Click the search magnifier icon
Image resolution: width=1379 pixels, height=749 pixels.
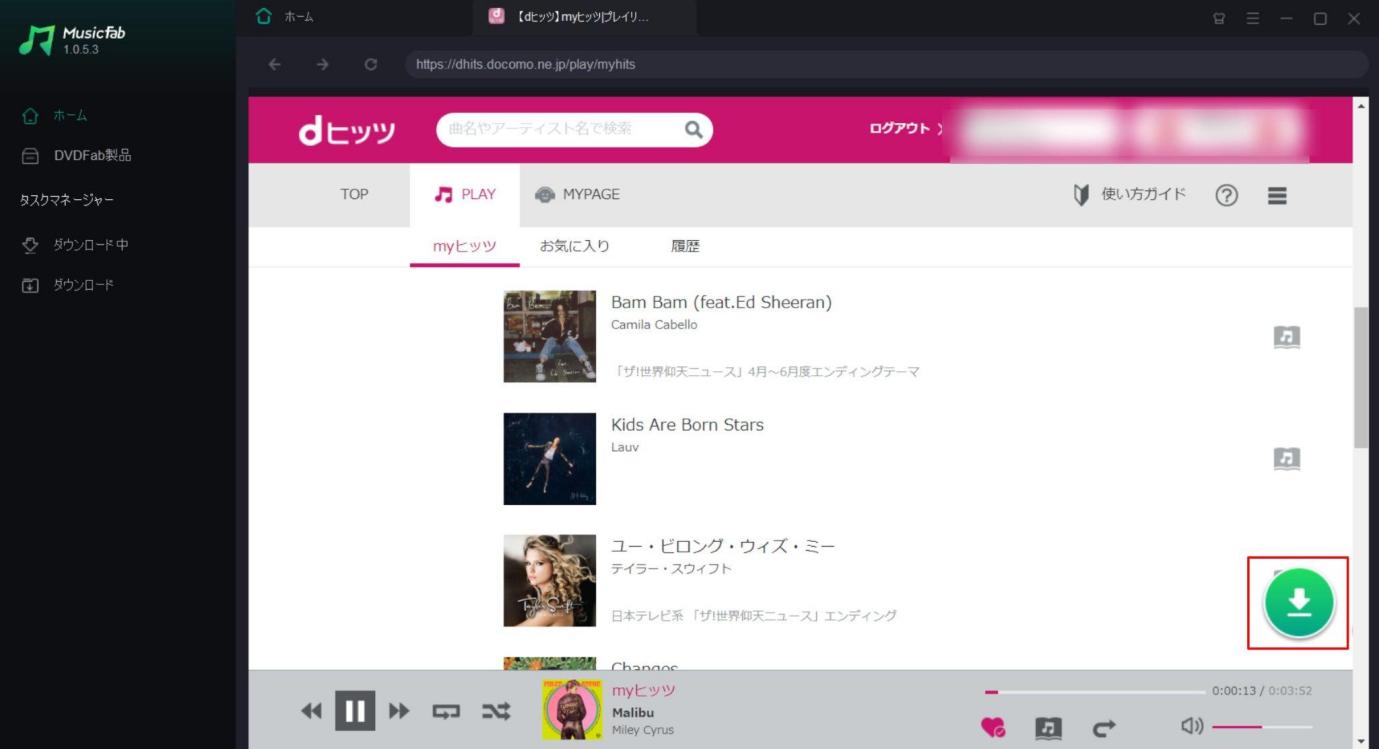pyautogui.click(x=694, y=129)
